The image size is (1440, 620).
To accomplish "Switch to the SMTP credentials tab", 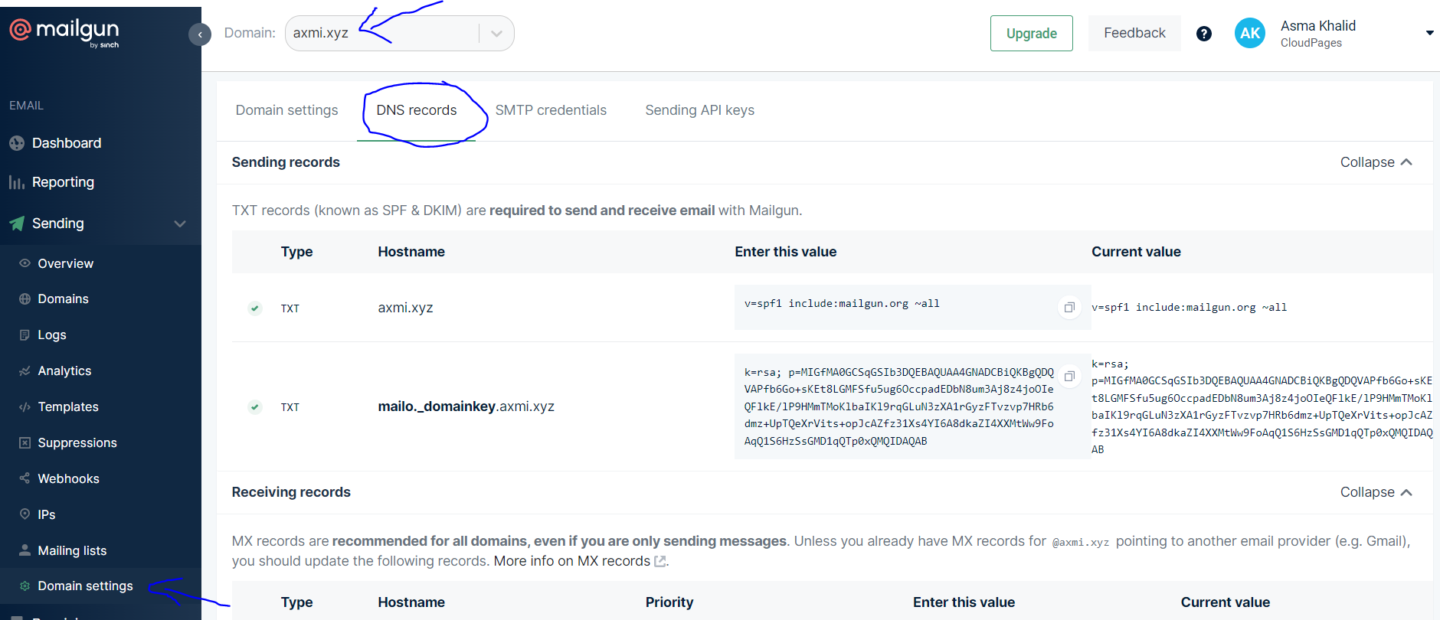I will coord(551,110).
